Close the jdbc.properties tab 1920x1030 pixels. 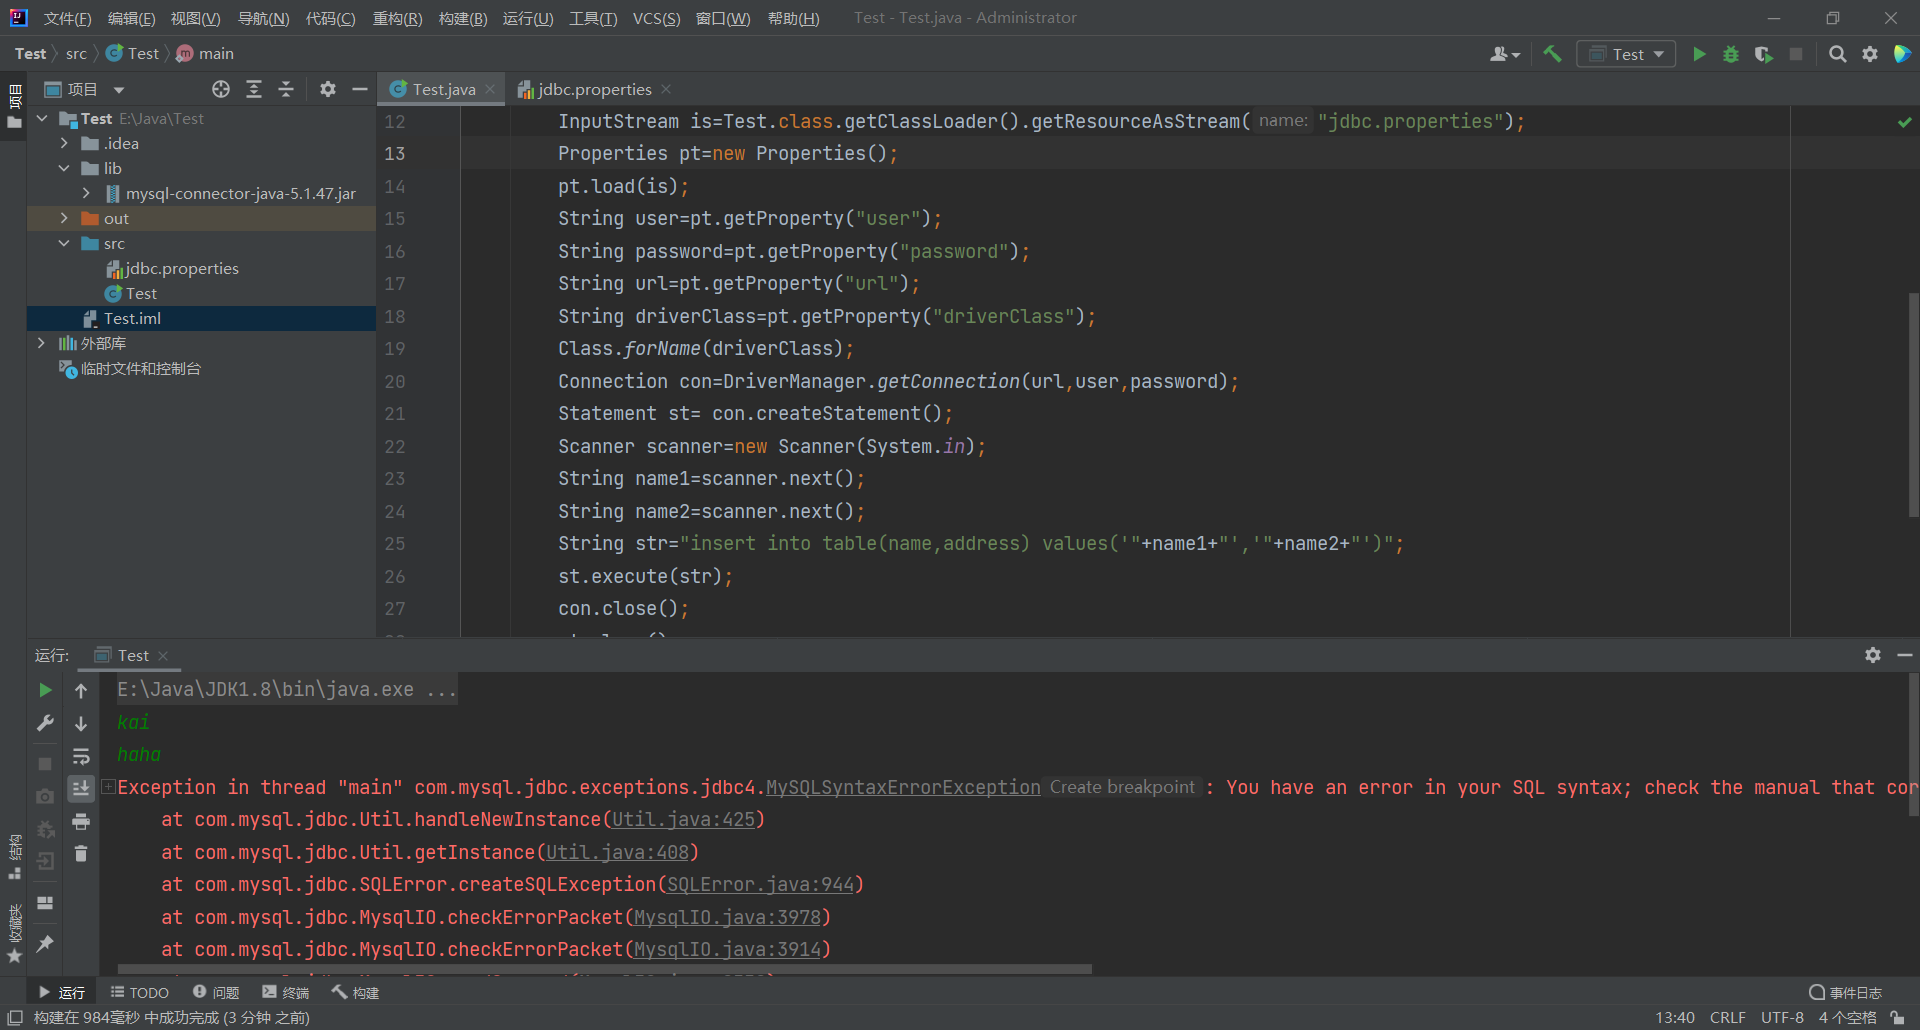coord(666,89)
